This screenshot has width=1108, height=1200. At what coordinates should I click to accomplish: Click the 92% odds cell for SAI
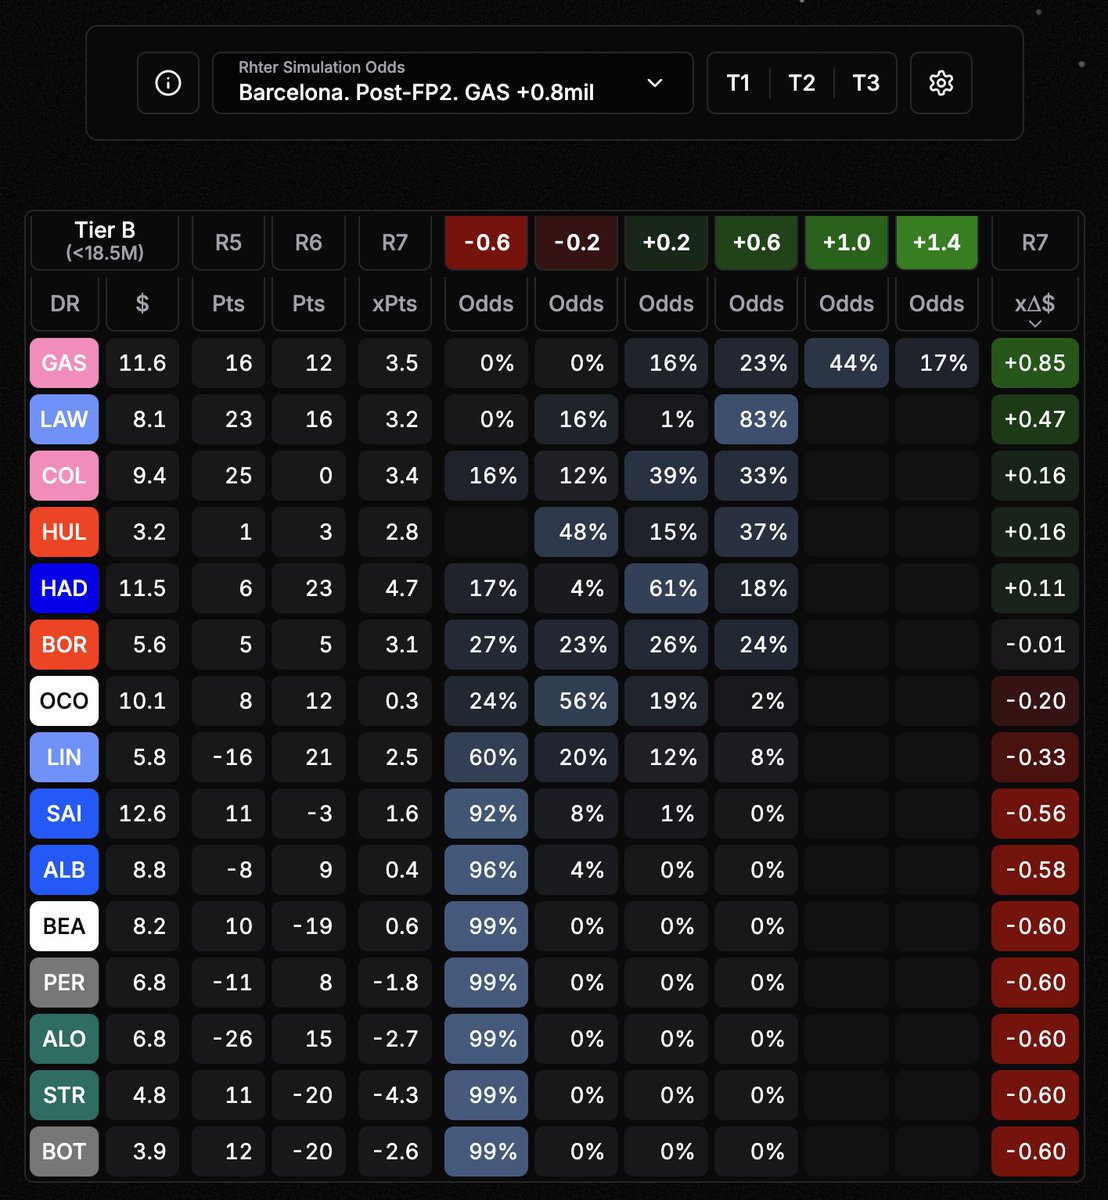486,813
